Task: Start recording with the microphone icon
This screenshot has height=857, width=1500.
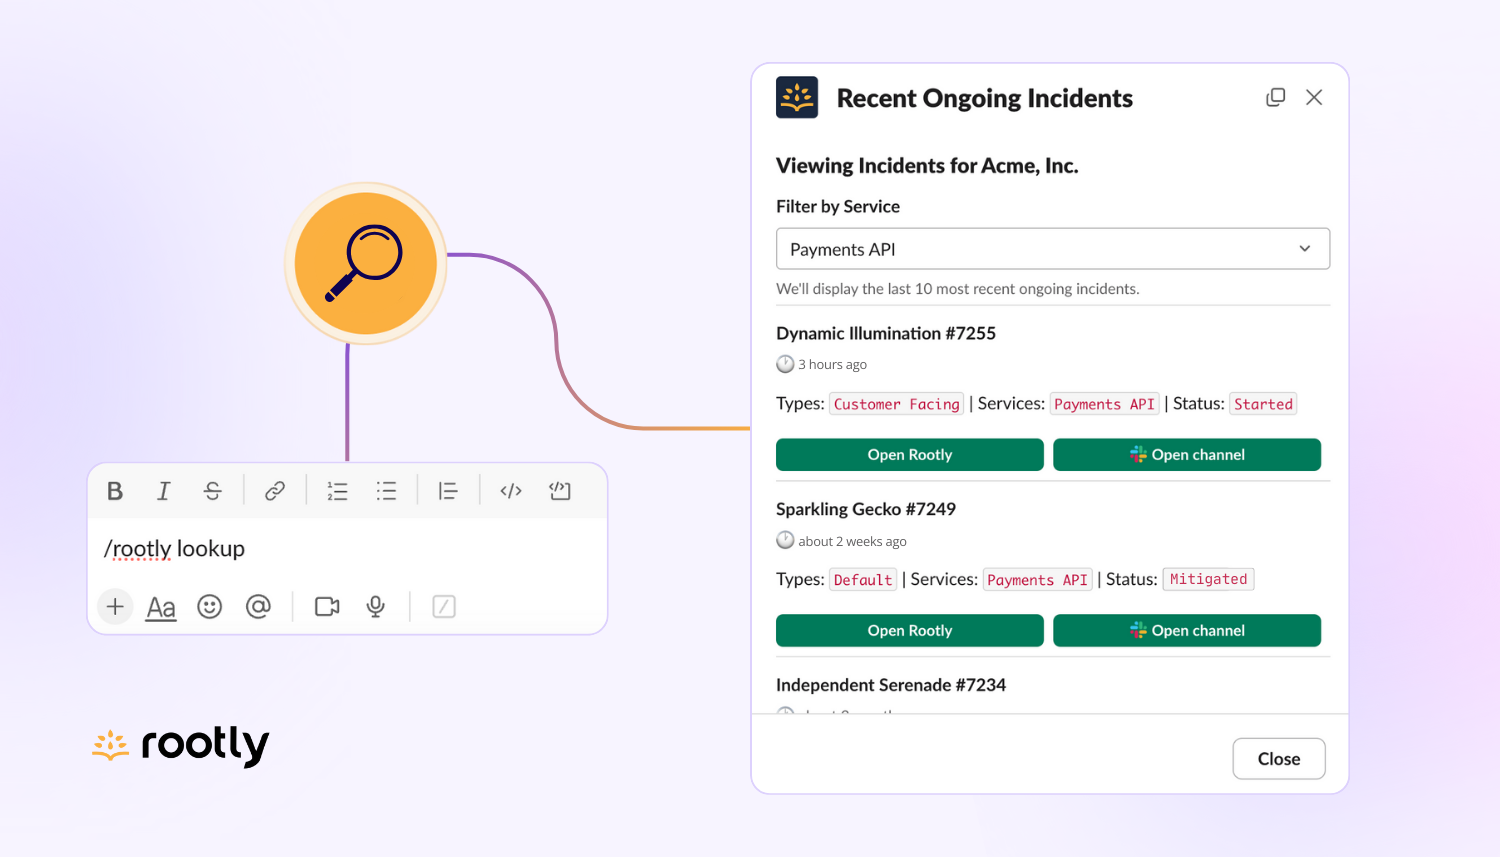Action: click(375, 606)
